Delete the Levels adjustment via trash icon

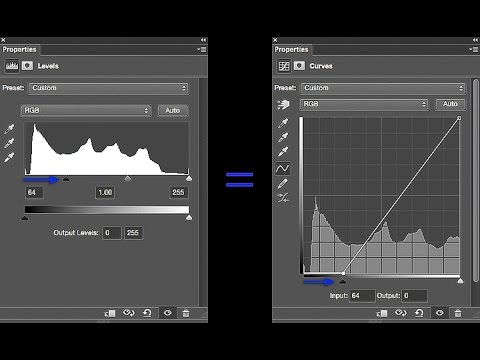(x=186, y=313)
